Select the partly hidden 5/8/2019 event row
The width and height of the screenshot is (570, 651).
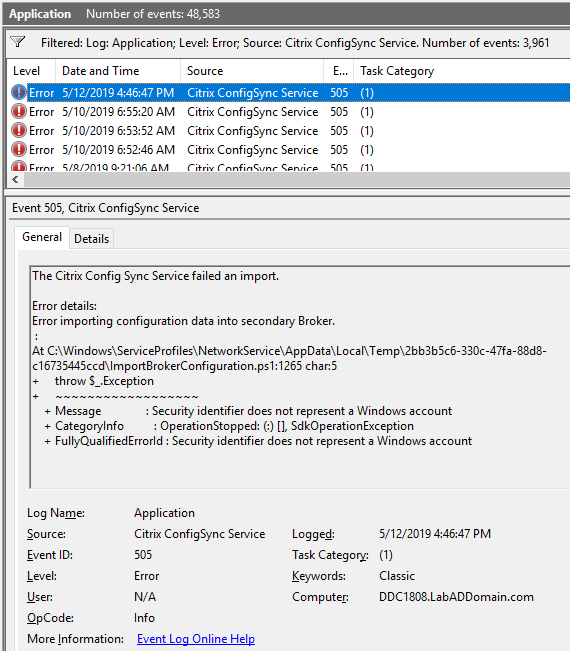[289, 167]
